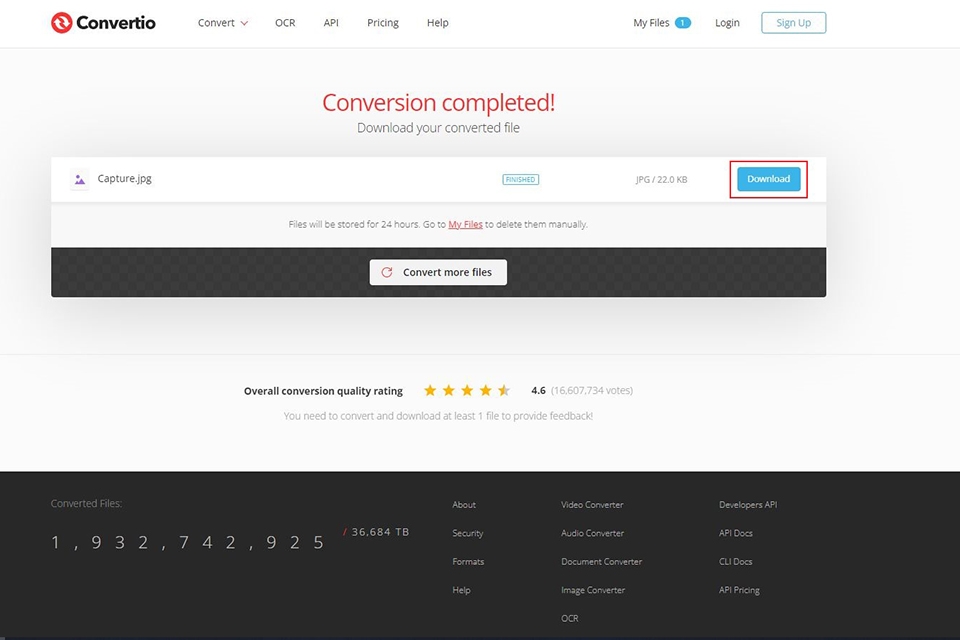
Task: Click the Login link
Action: 727,23
